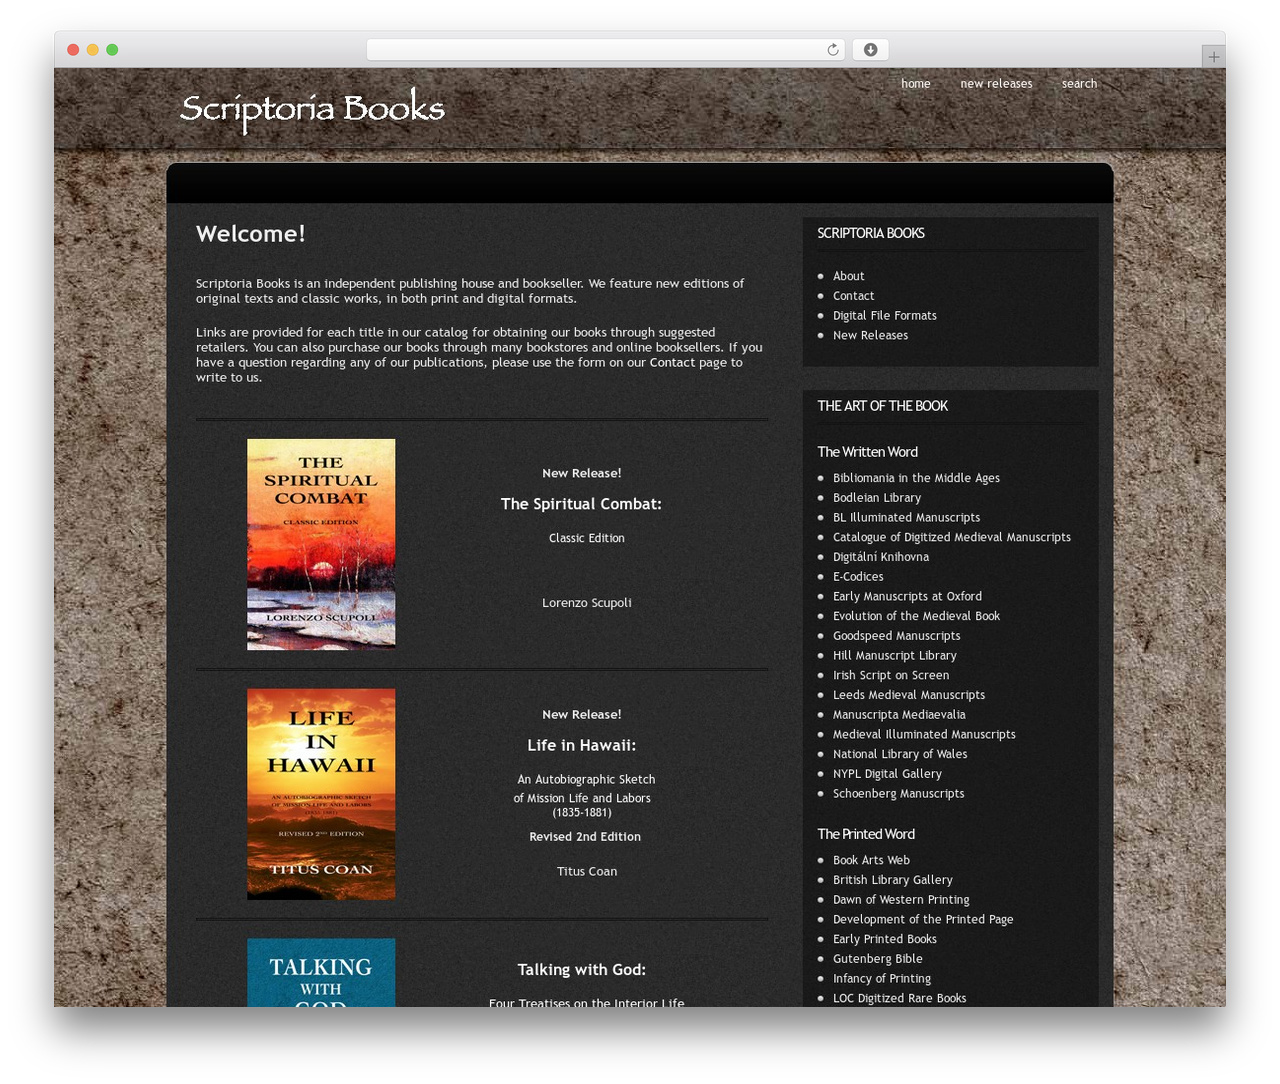The image size is (1280, 1084).
Task: Open Digital File Formats link
Action: 884,316
